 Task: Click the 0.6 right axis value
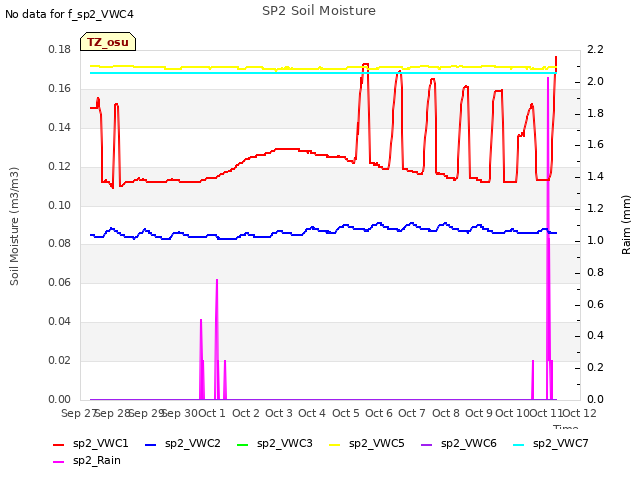tap(595, 304)
